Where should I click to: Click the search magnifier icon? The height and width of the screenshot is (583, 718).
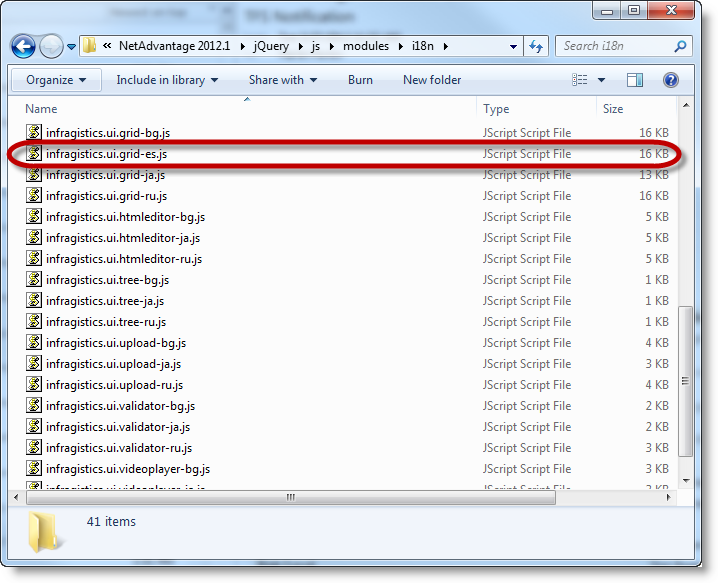coord(680,46)
